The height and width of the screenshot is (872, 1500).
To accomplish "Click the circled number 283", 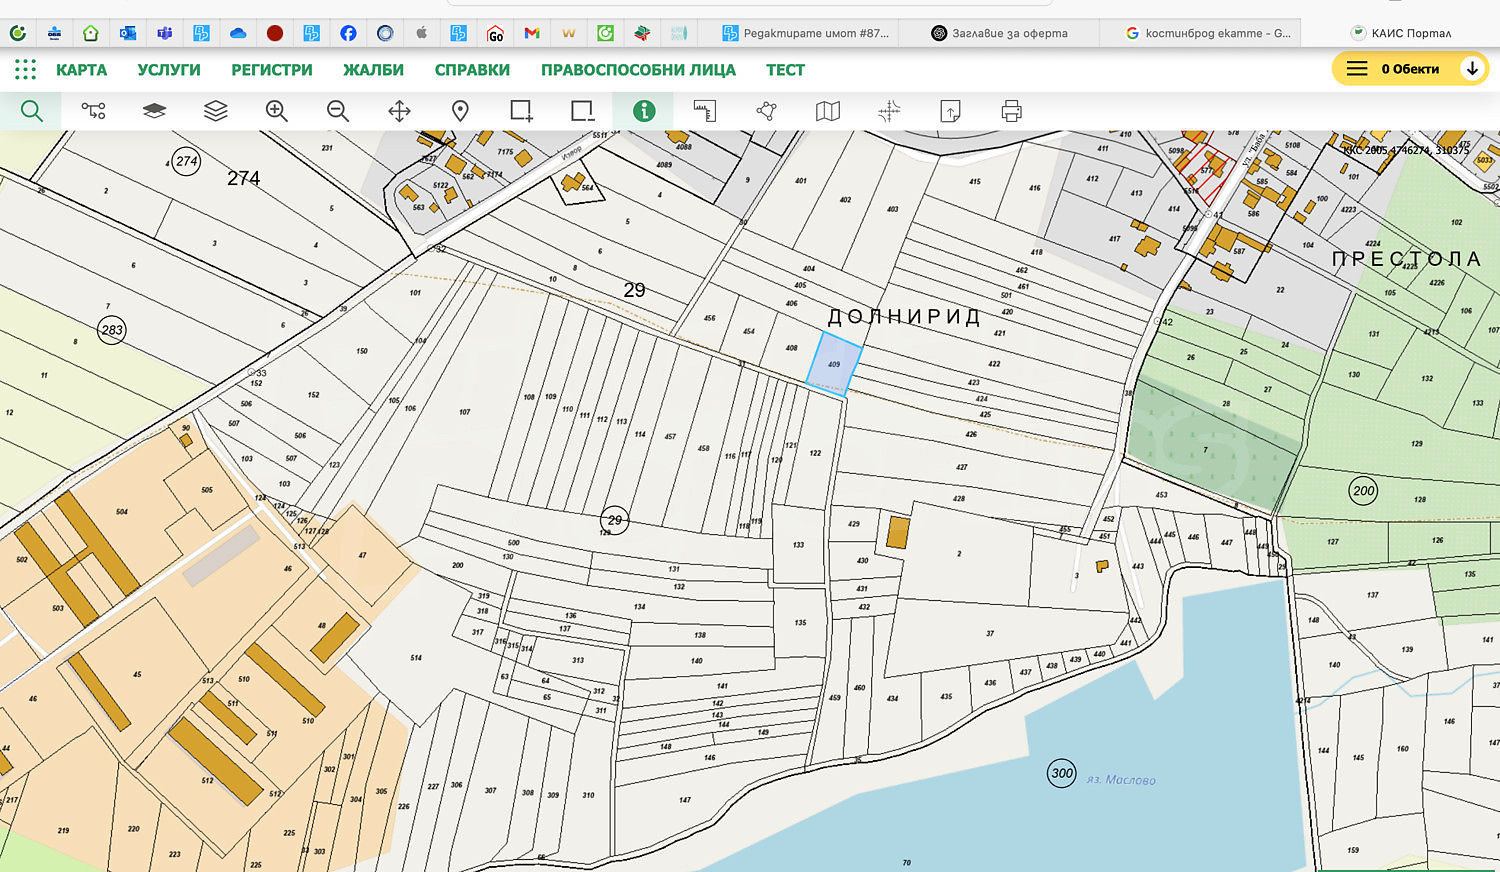I will 112,330.
